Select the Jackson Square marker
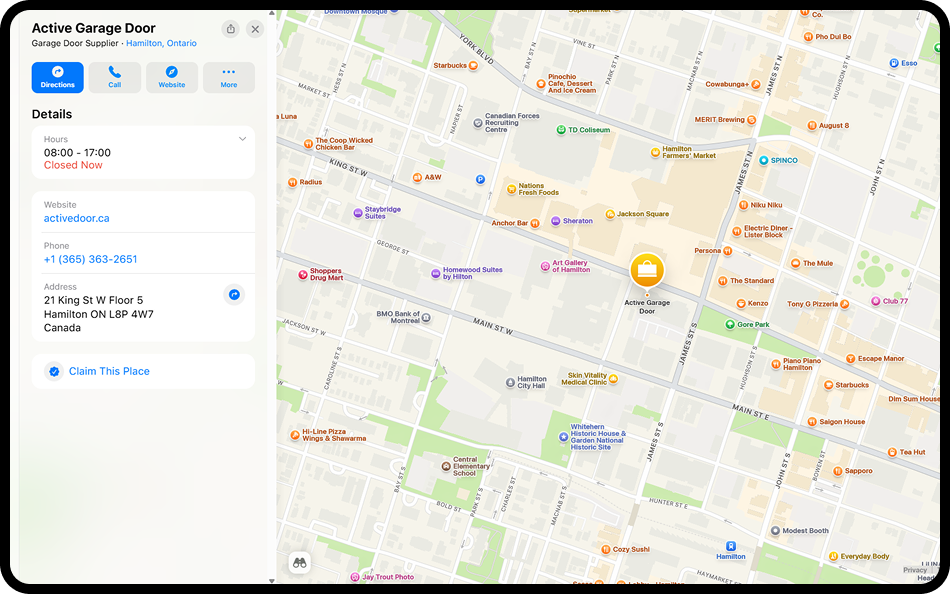 (610, 214)
